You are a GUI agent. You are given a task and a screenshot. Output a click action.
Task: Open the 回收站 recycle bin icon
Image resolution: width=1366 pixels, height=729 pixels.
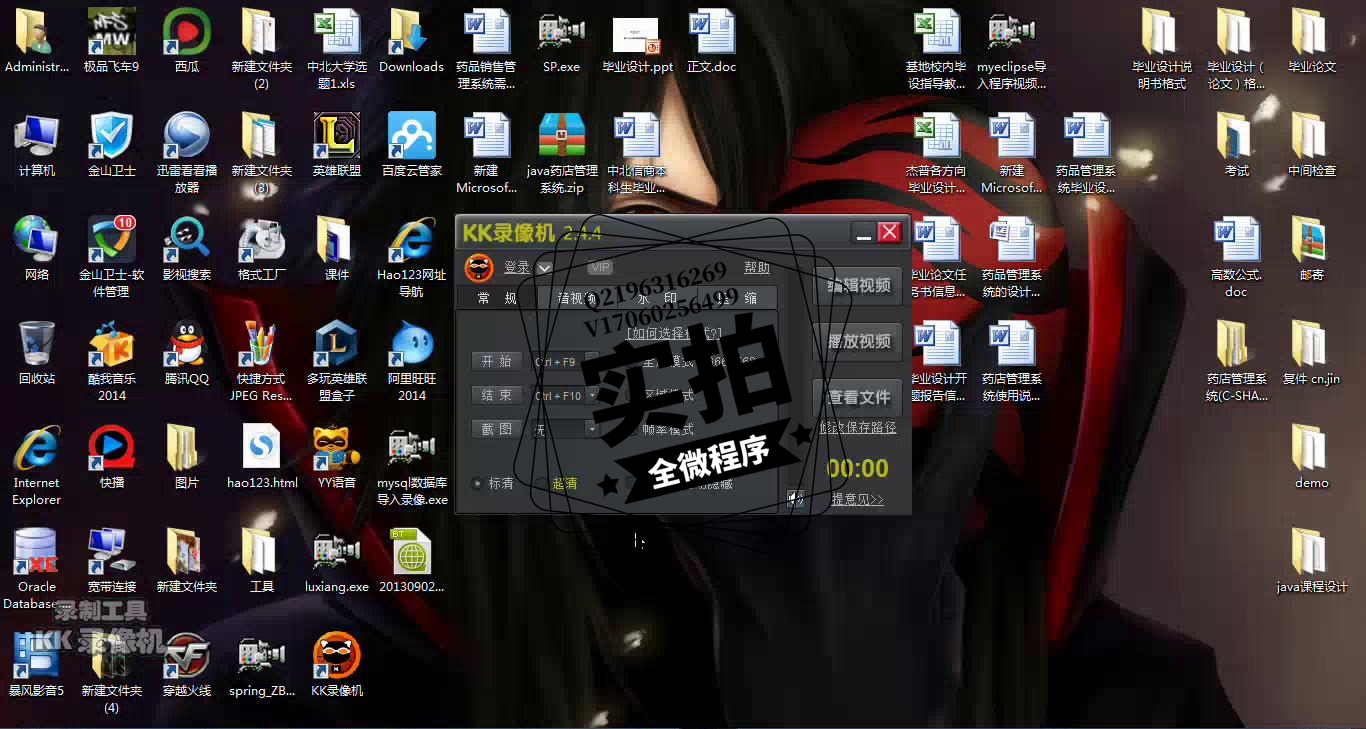click(x=36, y=353)
